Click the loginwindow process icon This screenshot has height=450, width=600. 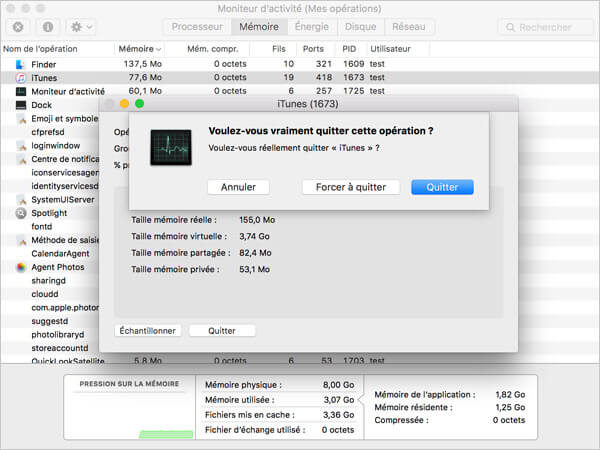(x=21, y=146)
